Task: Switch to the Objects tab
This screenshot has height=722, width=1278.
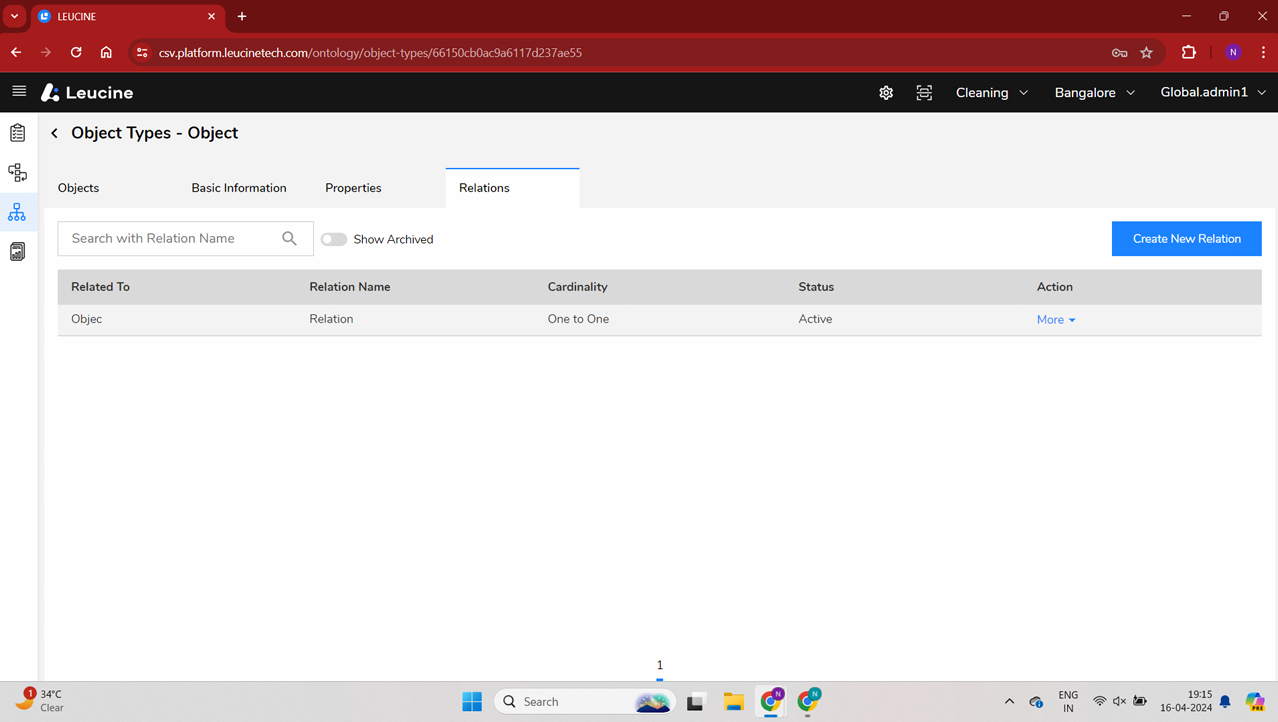Action: click(x=78, y=188)
